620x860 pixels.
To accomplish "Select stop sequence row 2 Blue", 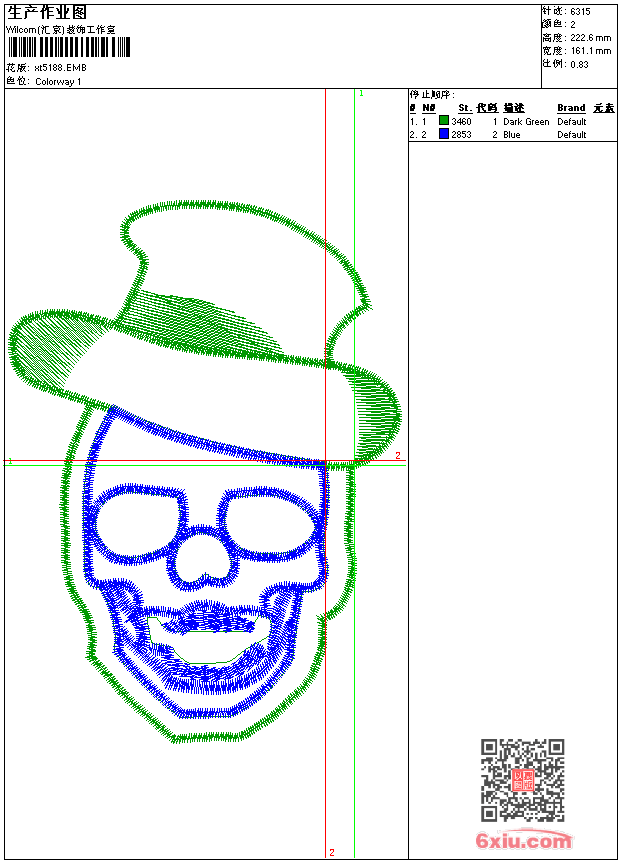I will pyautogui.click(x=512, y=134).
